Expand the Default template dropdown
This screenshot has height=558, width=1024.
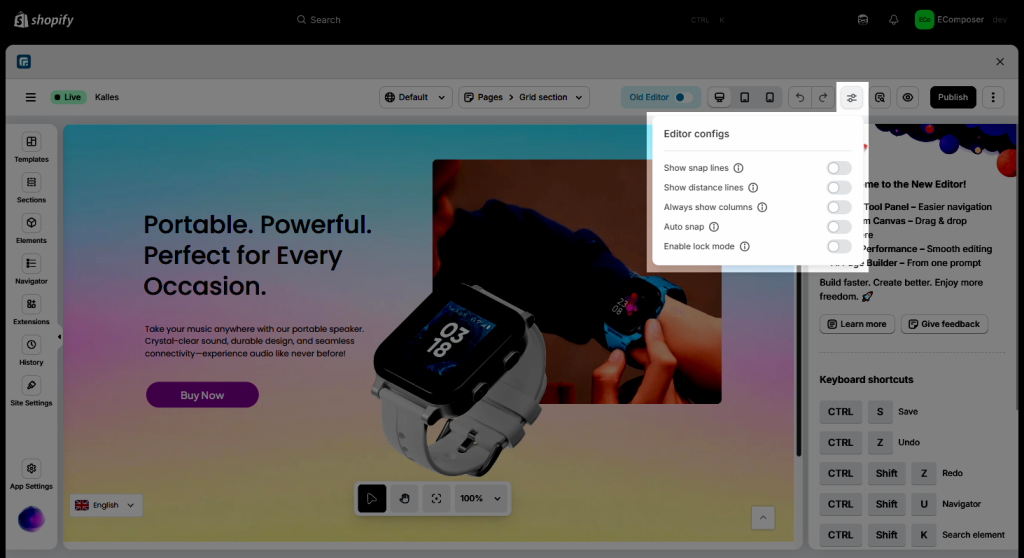tap(418, 97)
